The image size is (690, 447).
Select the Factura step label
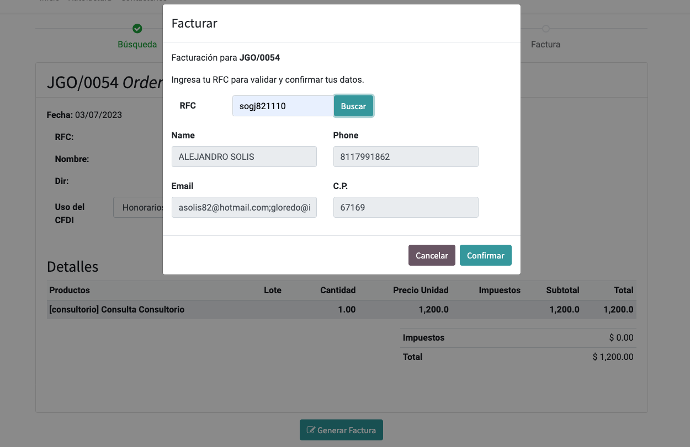pos(545,45)
